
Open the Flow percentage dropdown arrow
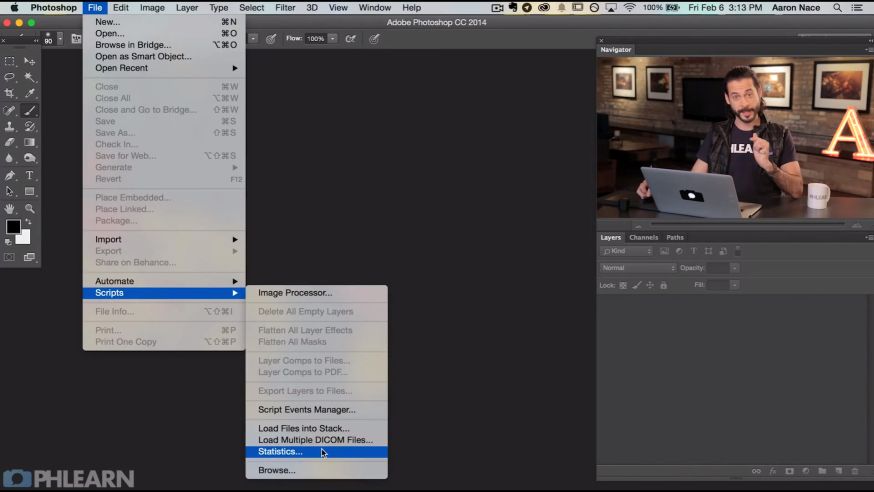[x=333, y=39]
